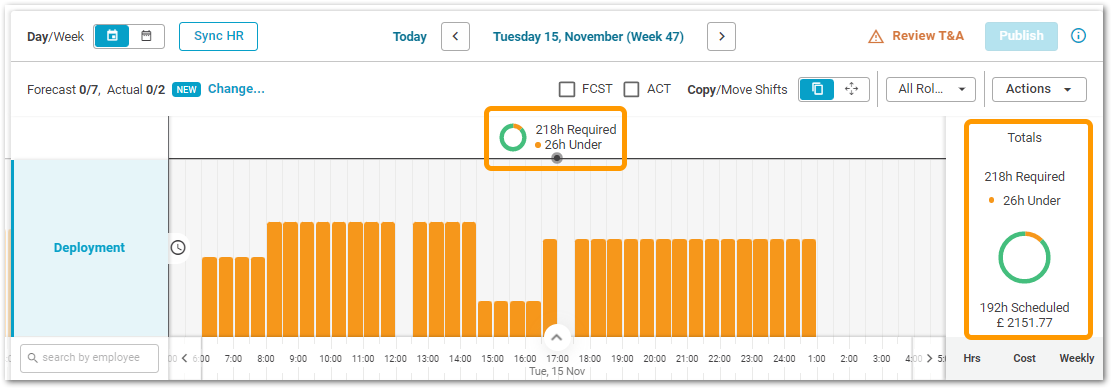Move the timeline earlier with the left arrow
The height and width of the screenshot is (389, 1112).
pyautogui.click(x=184, y=359)
